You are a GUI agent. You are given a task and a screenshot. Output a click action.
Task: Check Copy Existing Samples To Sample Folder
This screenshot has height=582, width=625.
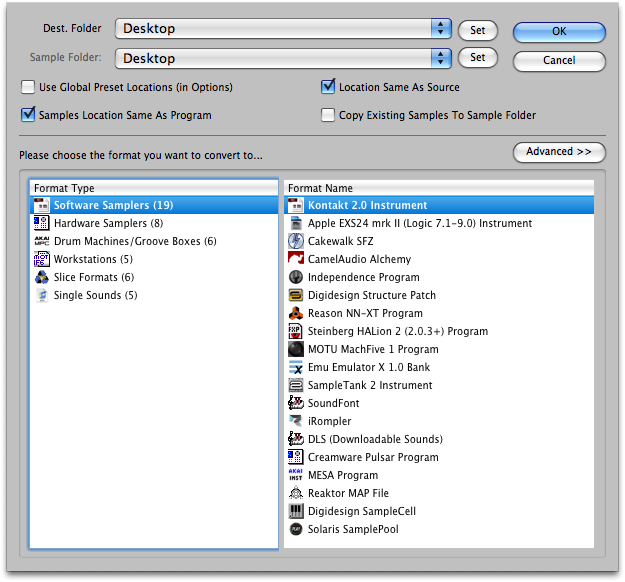(x=328, y=115)
